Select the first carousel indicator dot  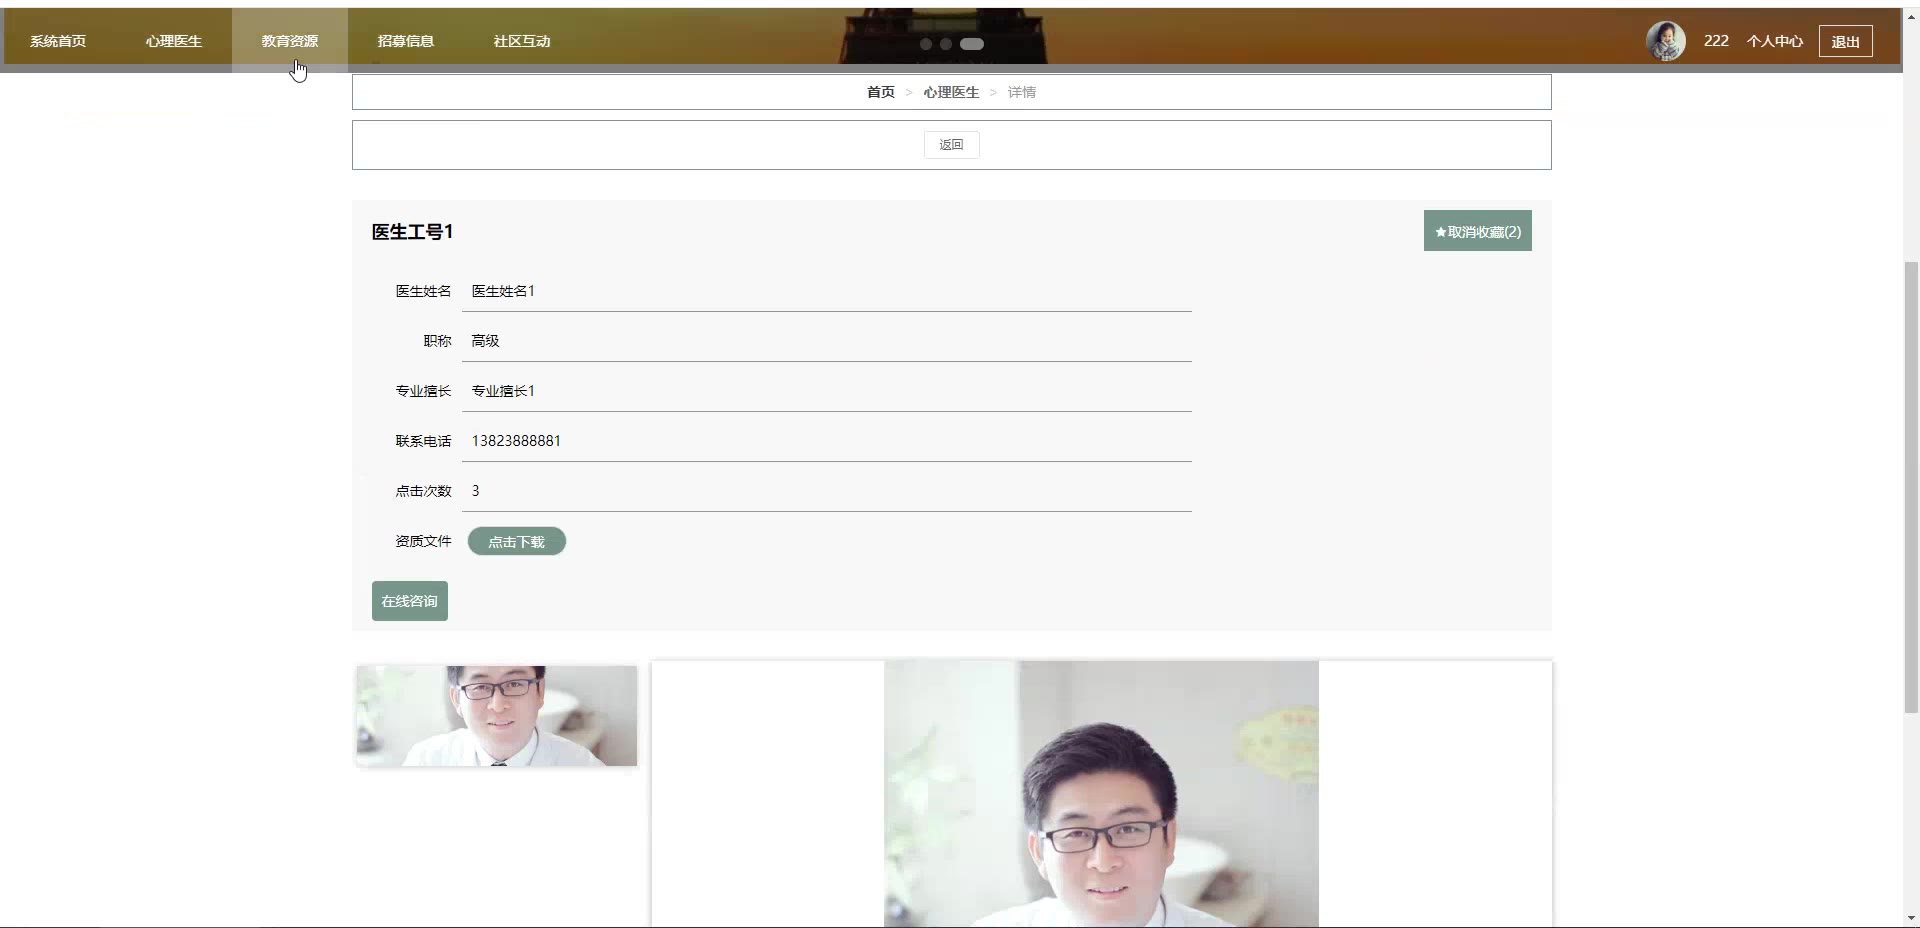coord(926,44)
